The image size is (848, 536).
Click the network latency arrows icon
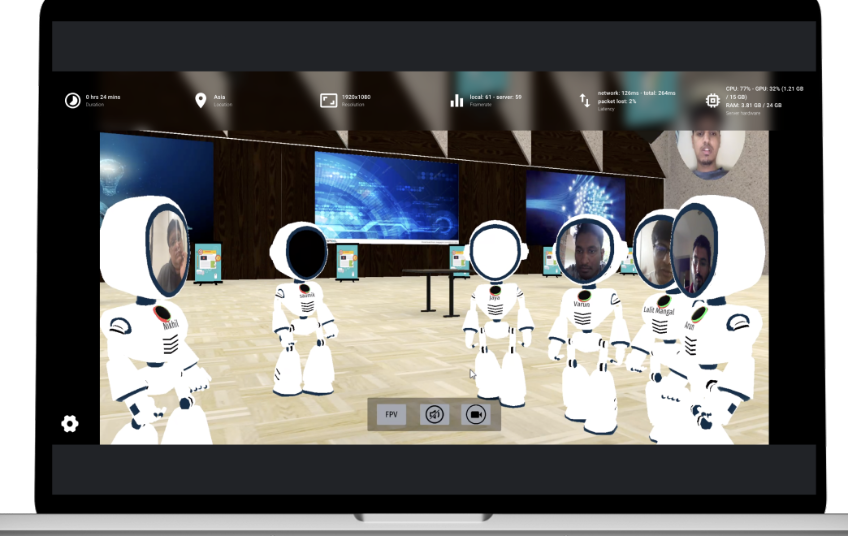coord(585,100)
